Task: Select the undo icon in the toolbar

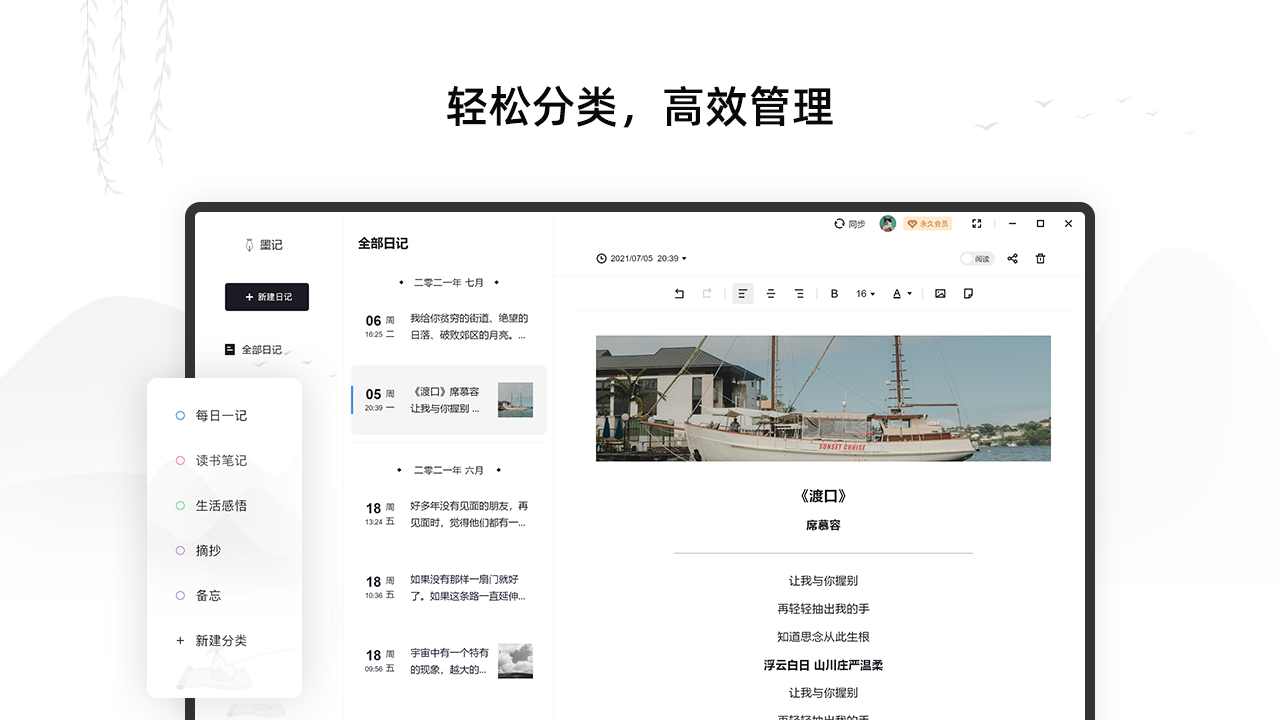Action: (679, 293)
